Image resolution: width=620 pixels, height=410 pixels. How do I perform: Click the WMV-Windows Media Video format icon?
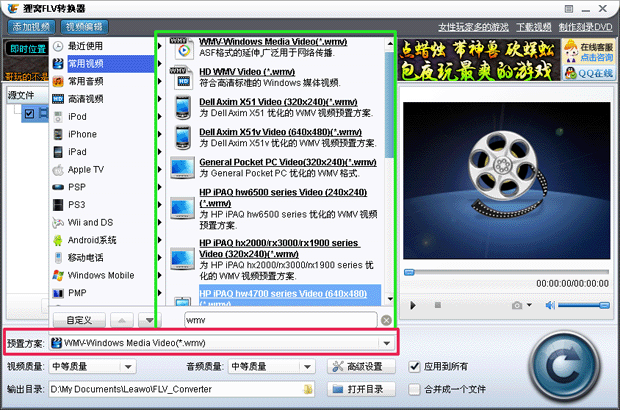182,48
